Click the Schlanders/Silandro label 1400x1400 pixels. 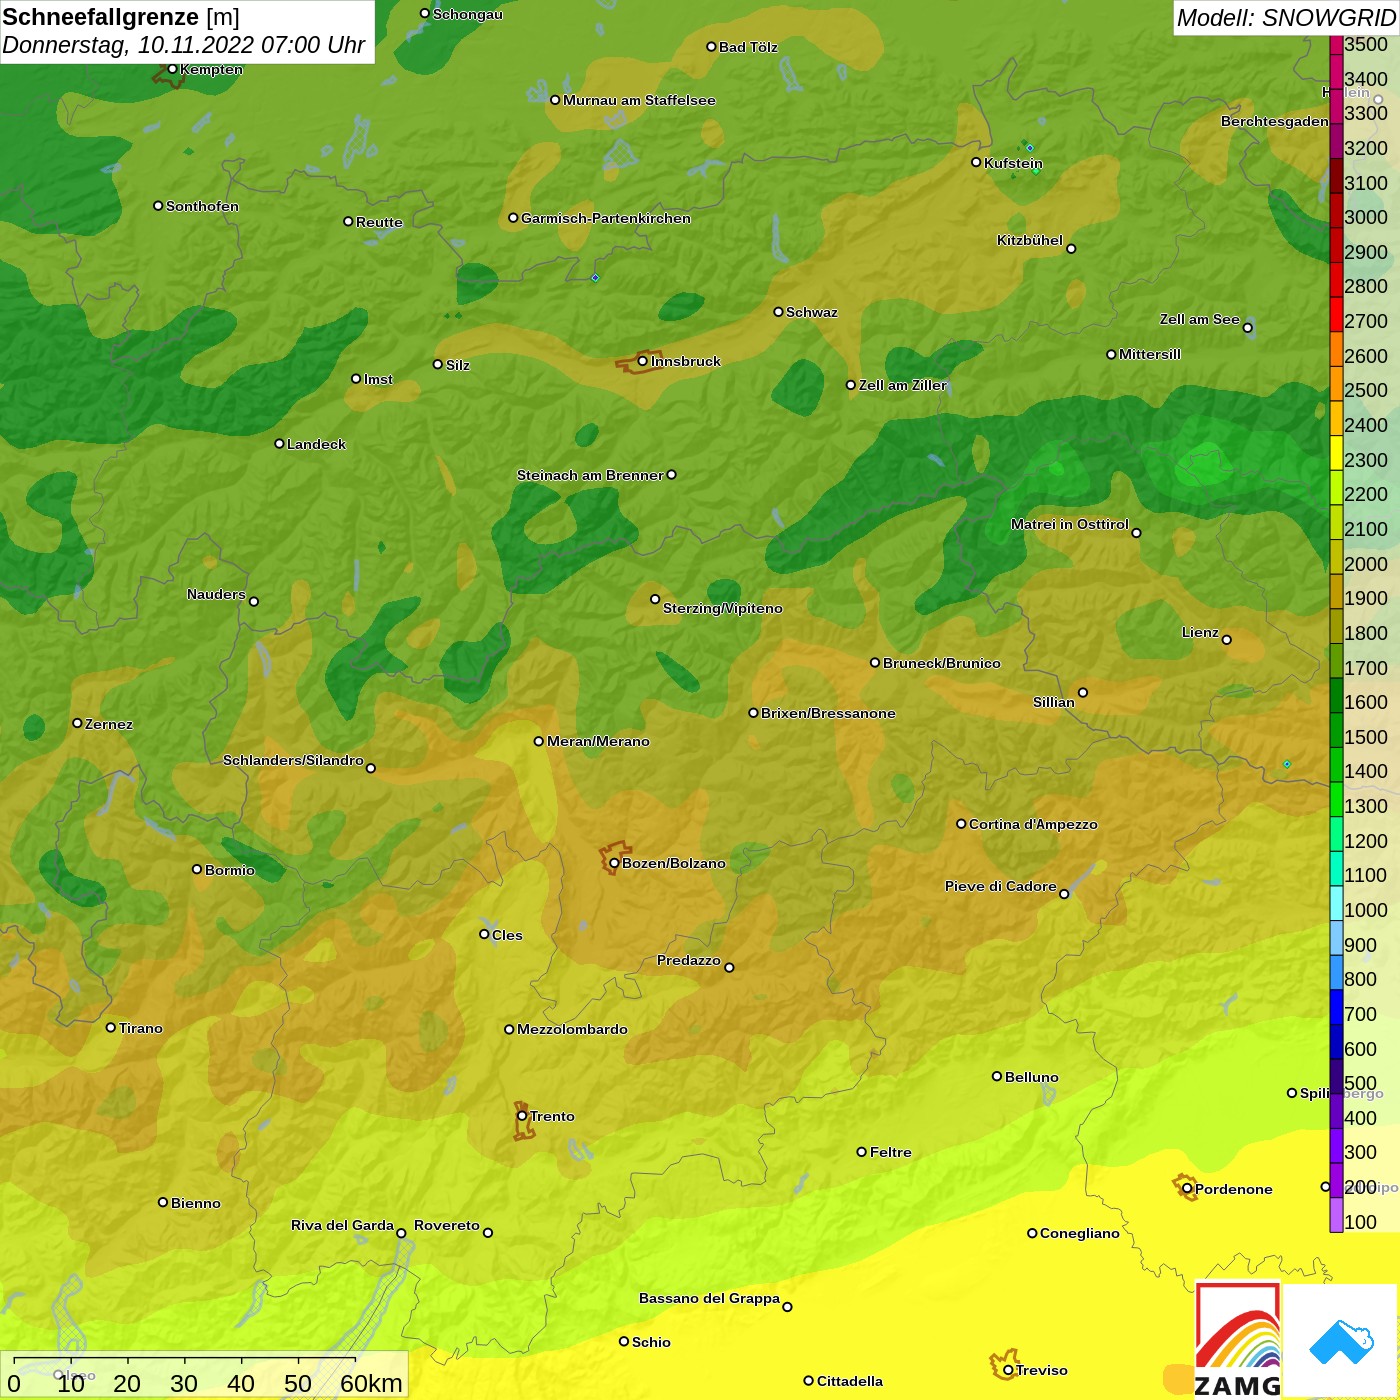[x=293, y=760]
